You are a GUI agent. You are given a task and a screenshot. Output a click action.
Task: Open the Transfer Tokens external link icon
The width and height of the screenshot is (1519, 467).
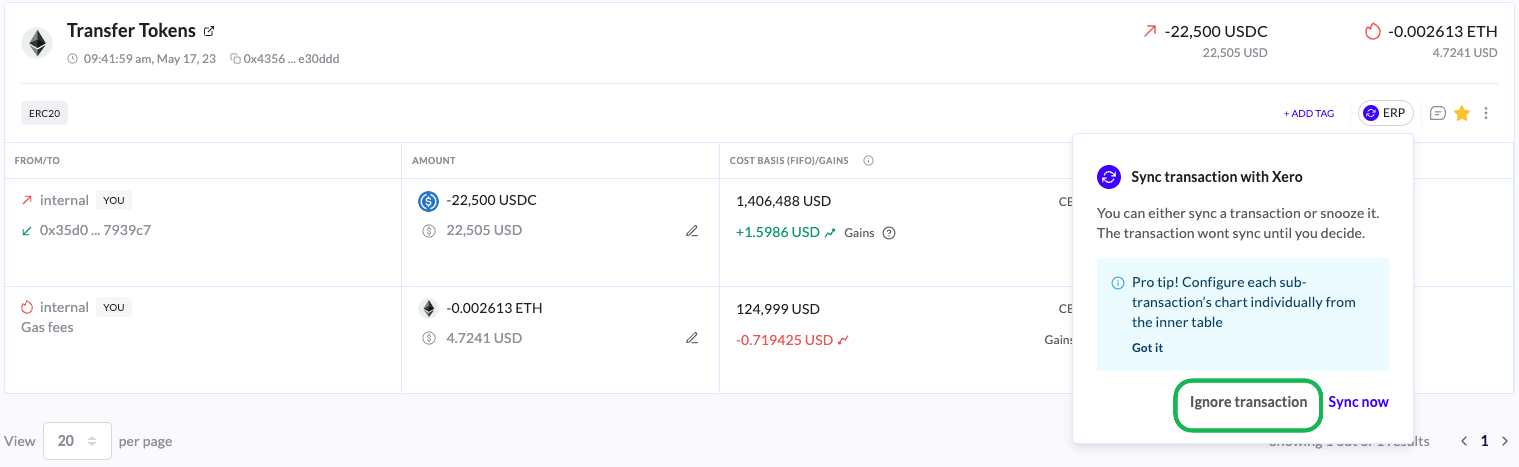pyautogui.click(x=209, y=31)
